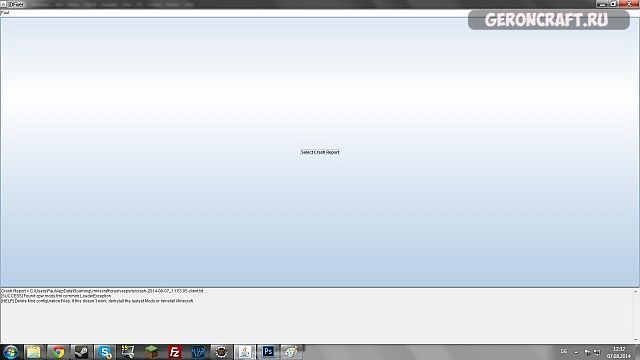The width and height of the screenshot is (640, 360).
Task: Click the DE language indicator
Action: coord(564,351)
